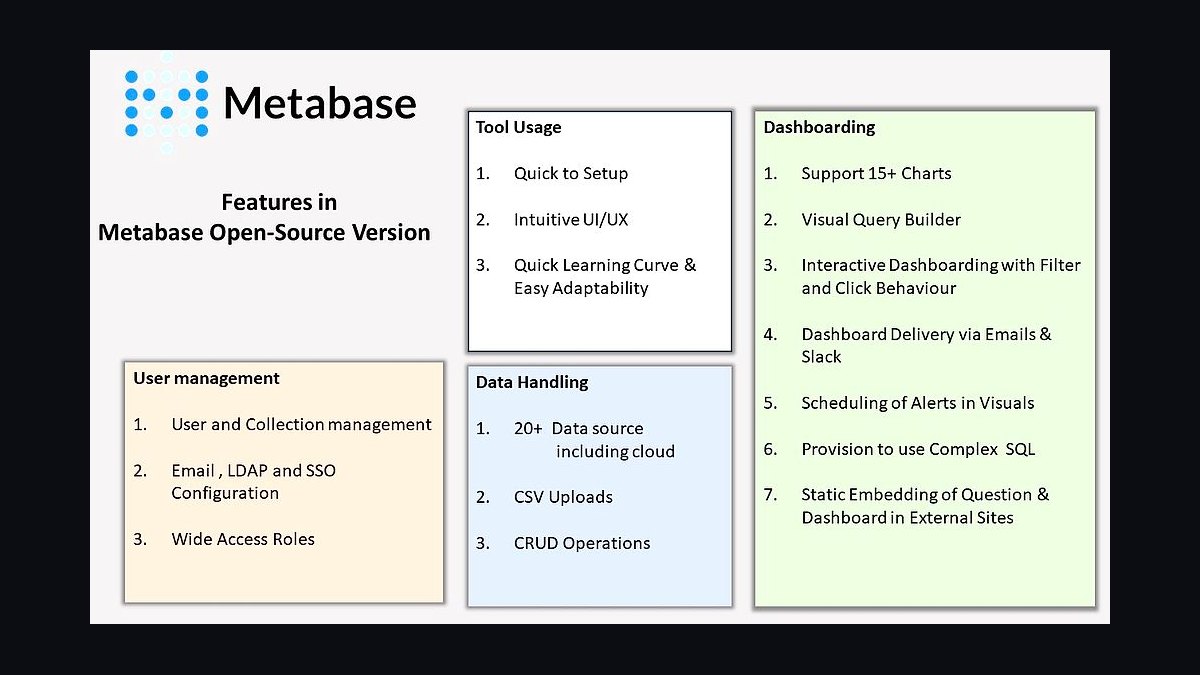Click 'Dashboard Delivery via Emails &' line
The height and width of the screenshot is (675, 1200).
tap(927, 334)
